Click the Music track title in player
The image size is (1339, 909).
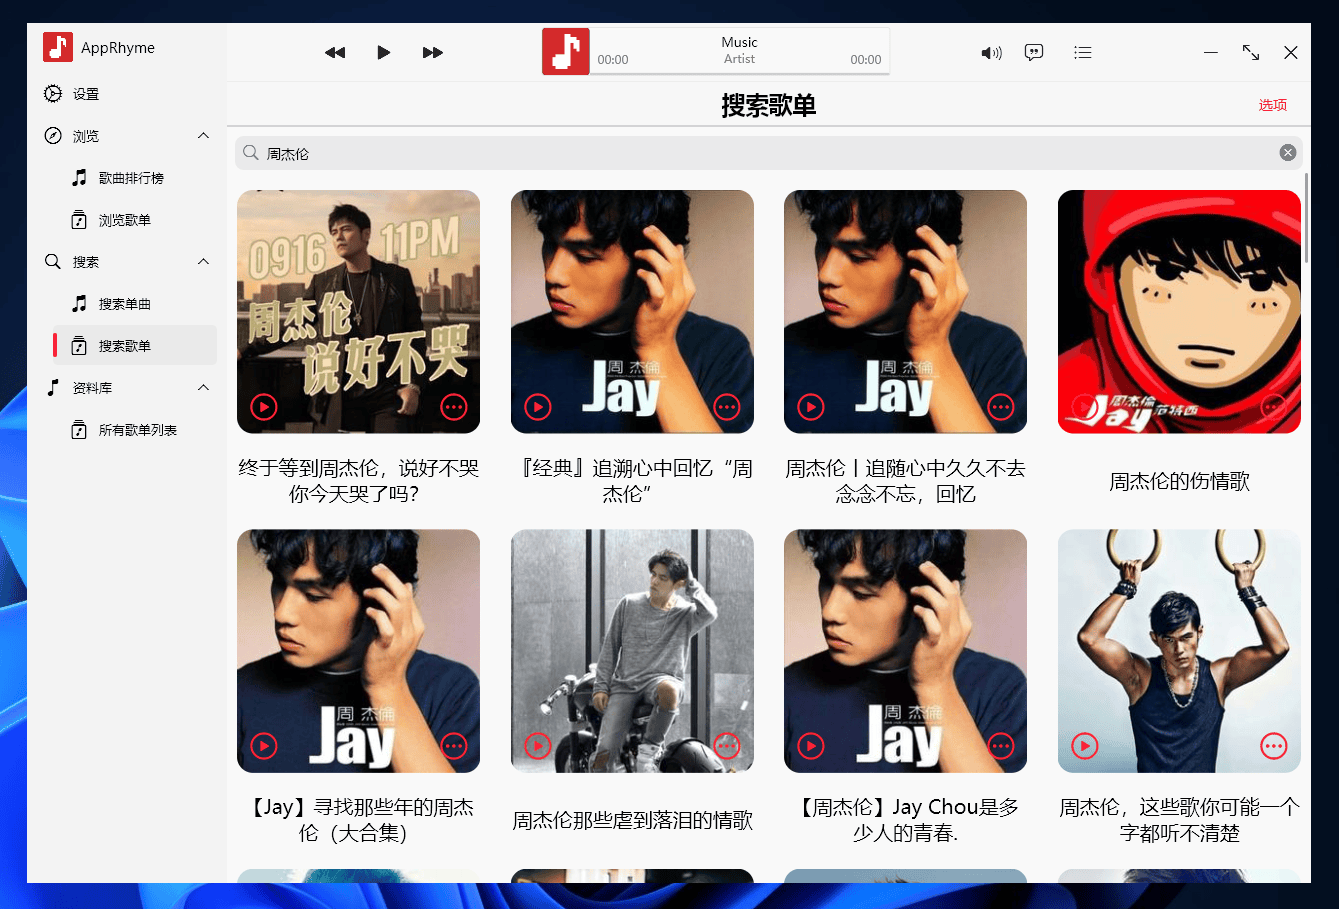coord(739,42)
